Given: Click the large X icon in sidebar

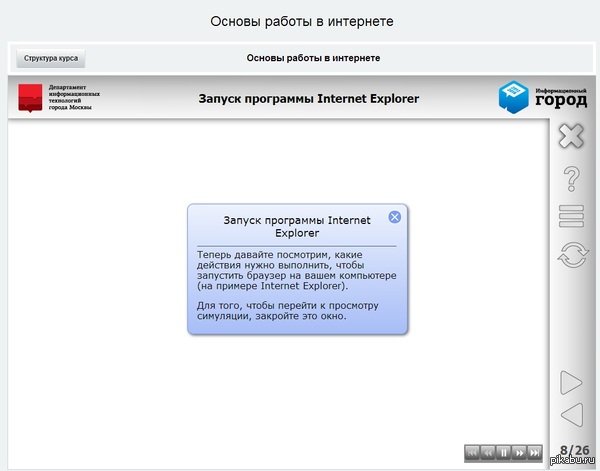Looking at the screenshot, I should point(571,135).
